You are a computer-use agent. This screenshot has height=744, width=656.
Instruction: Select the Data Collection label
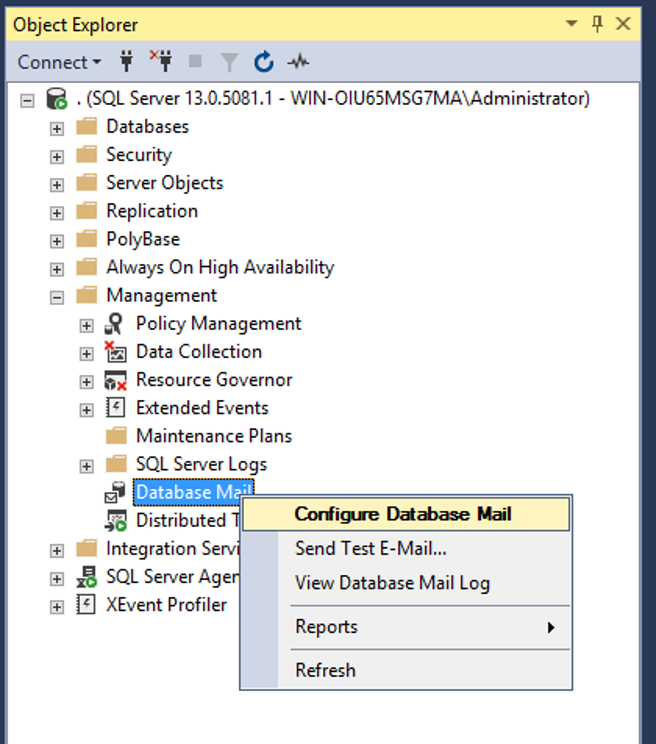point(199,352)
